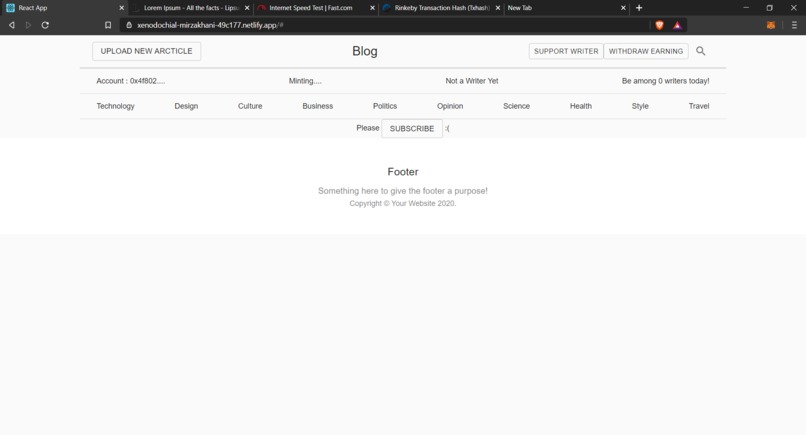Screen dimensions: 806x435
Task: Click the Blog title heading
Action: point(365,51)
